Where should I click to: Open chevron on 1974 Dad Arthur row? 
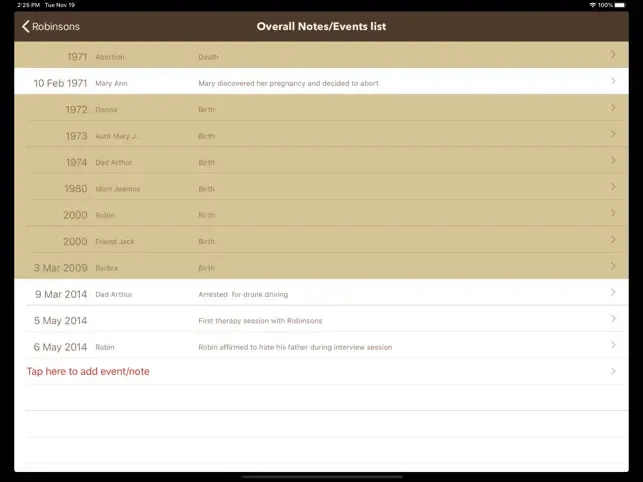tap(613, 160)
